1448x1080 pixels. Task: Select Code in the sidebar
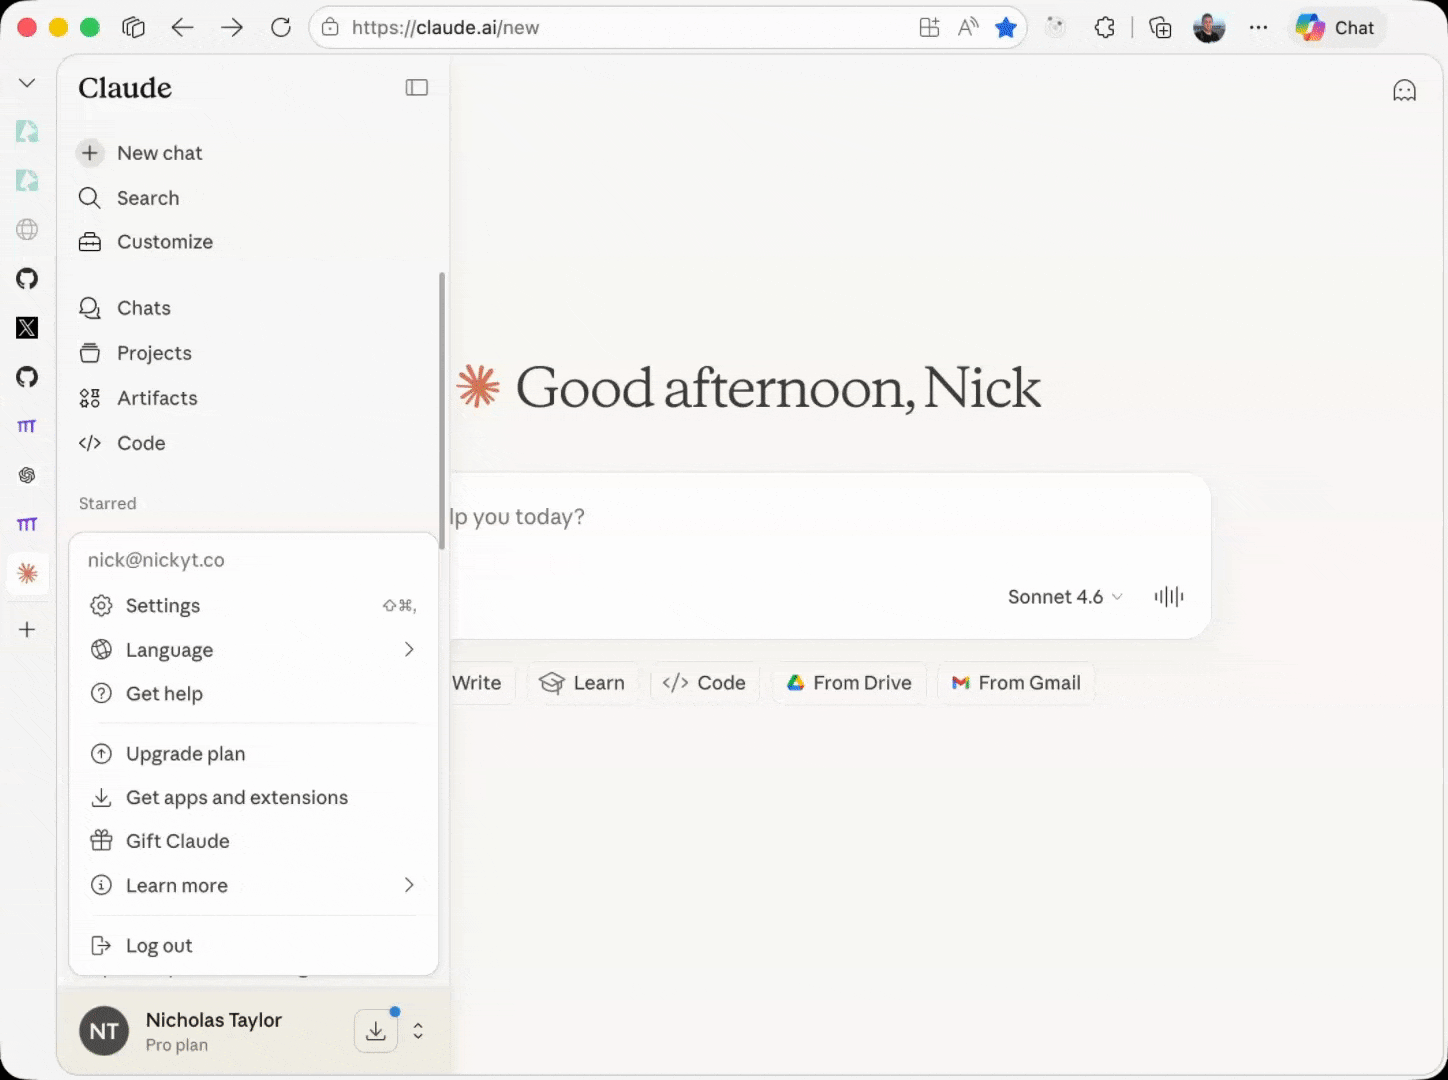click(x=141, y=443)
